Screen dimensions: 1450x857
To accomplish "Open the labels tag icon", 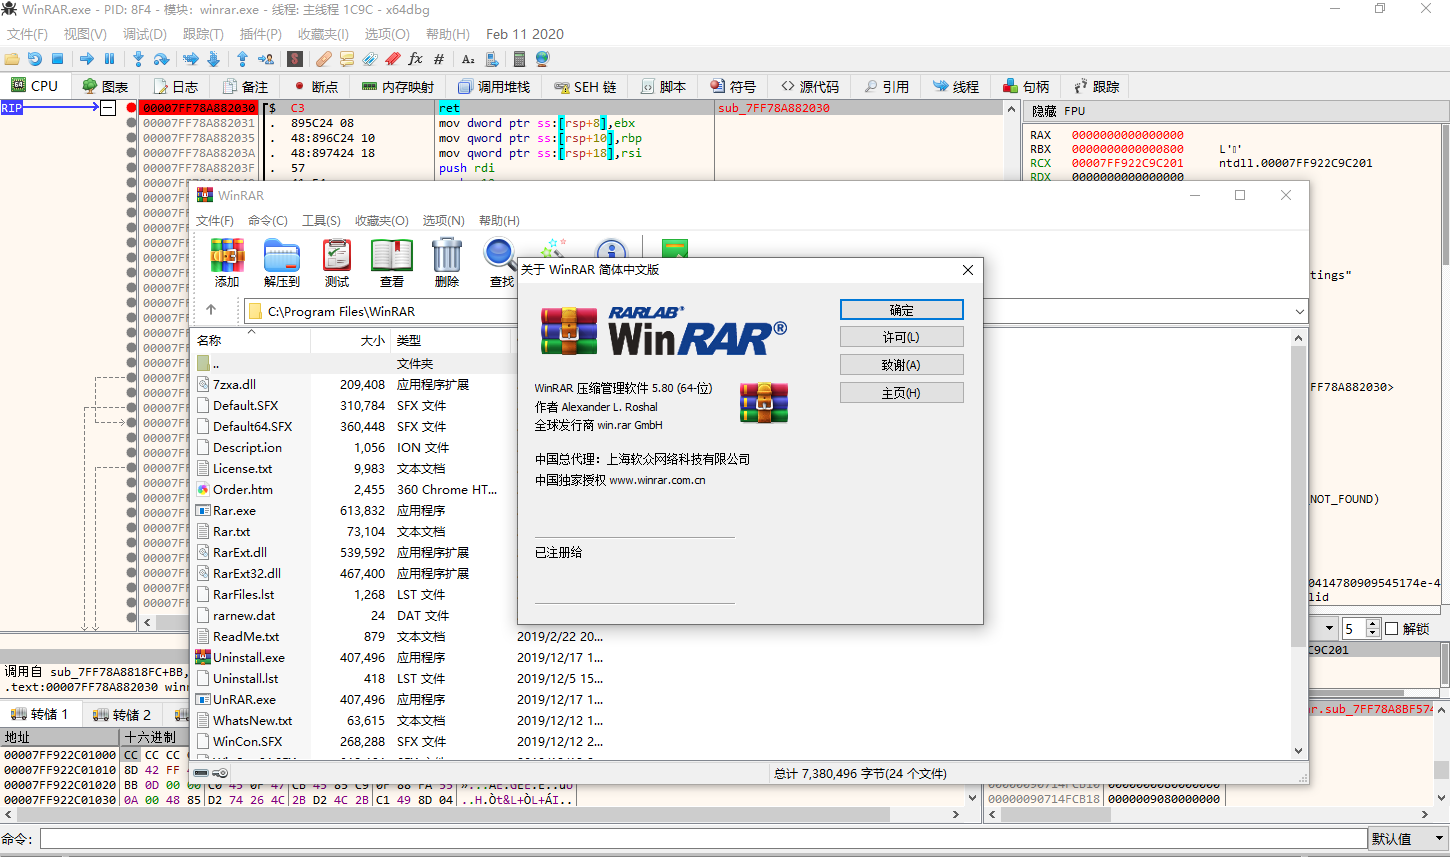I will (x=370, y=59).
